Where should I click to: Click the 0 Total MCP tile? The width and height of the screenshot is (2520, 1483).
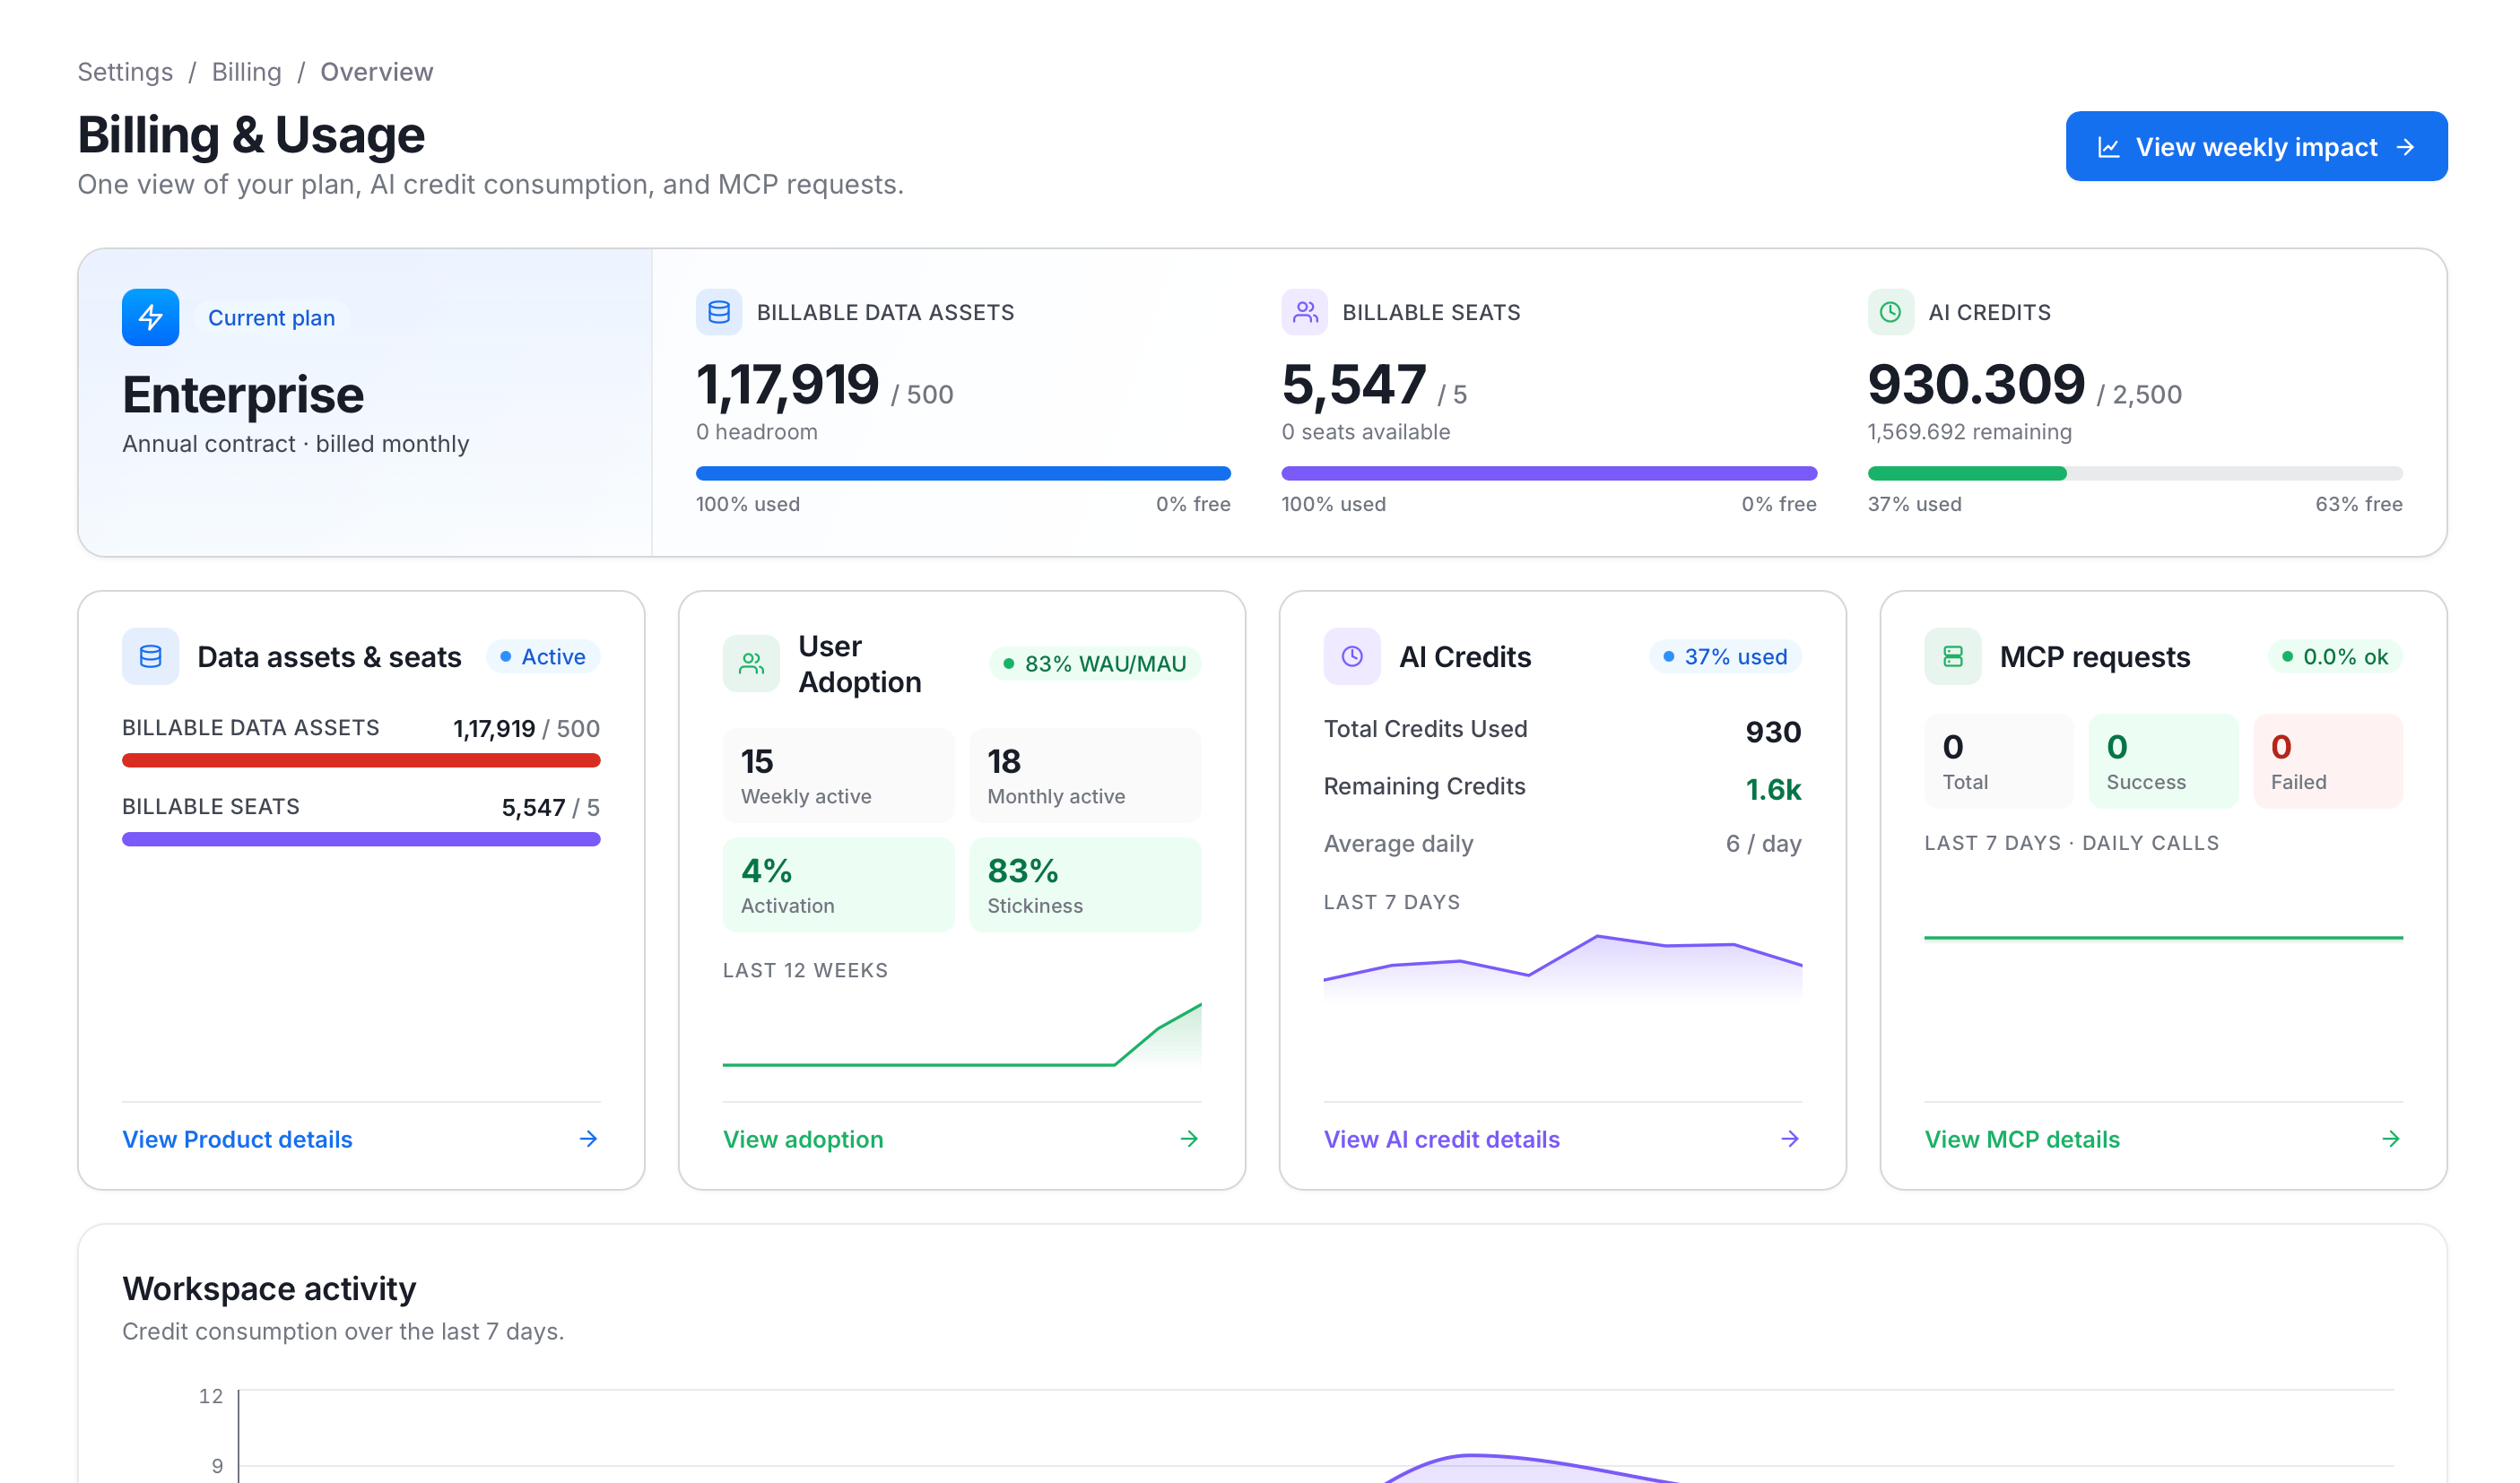click(1999, 760)
